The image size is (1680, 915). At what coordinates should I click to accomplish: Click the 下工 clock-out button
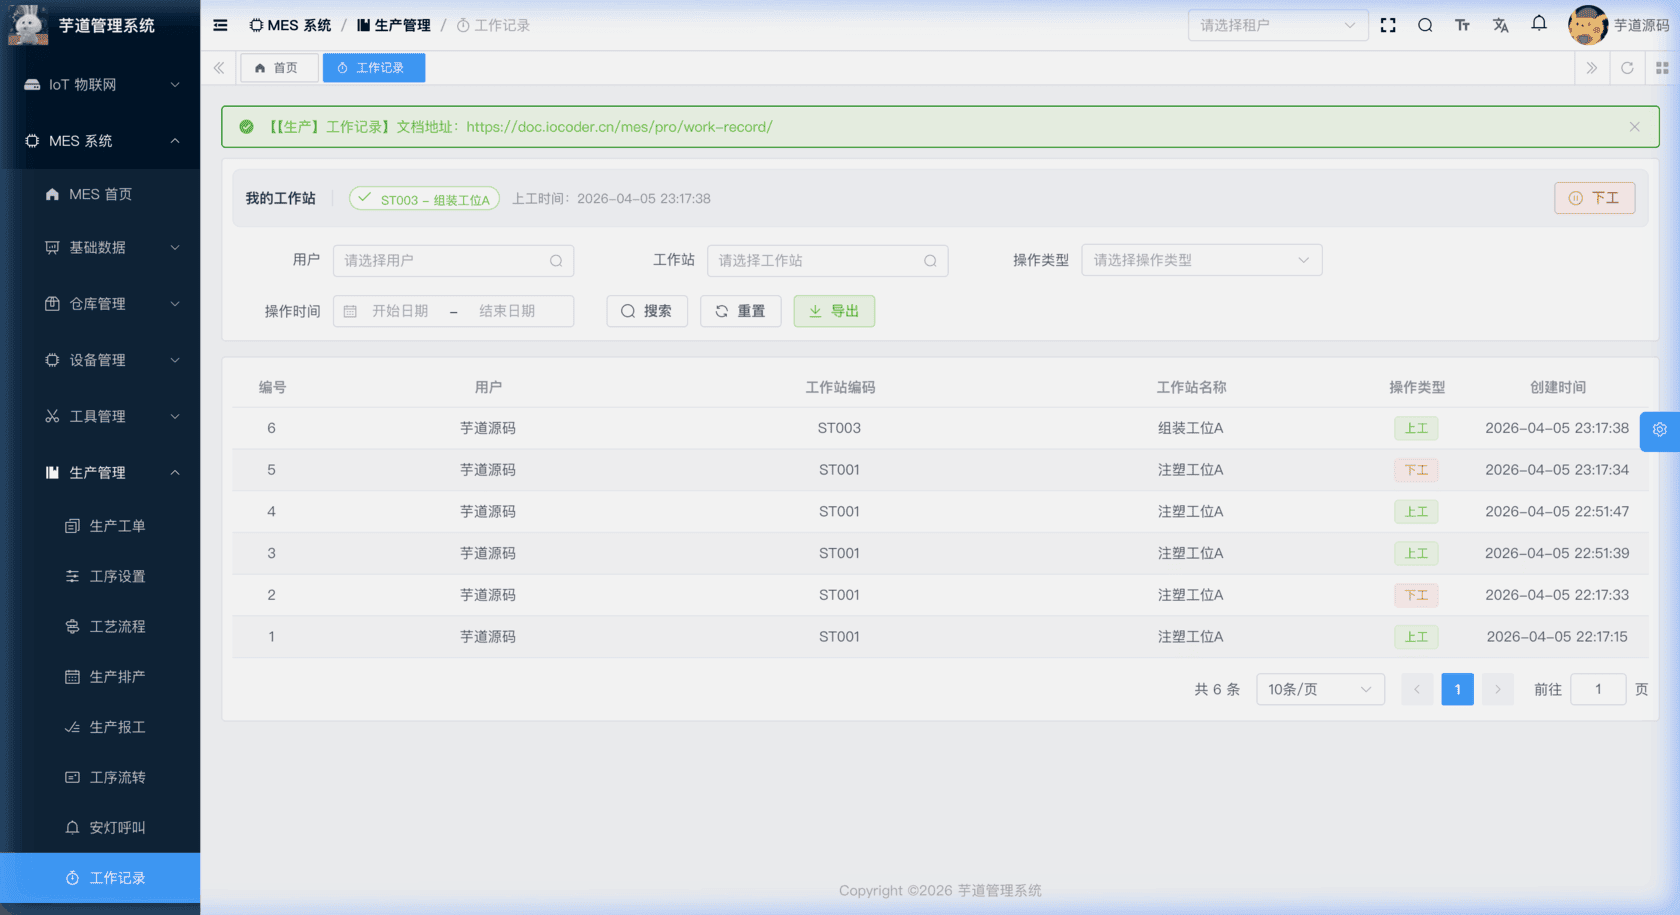click(1594, 198)
